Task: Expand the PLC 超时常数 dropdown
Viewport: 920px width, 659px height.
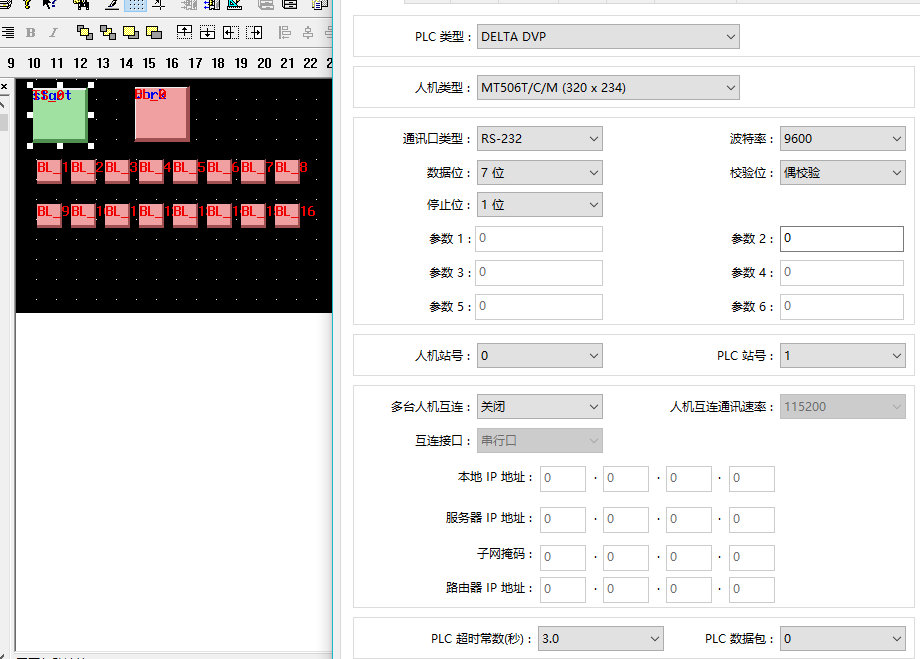Action: click(x=600, y=638)
